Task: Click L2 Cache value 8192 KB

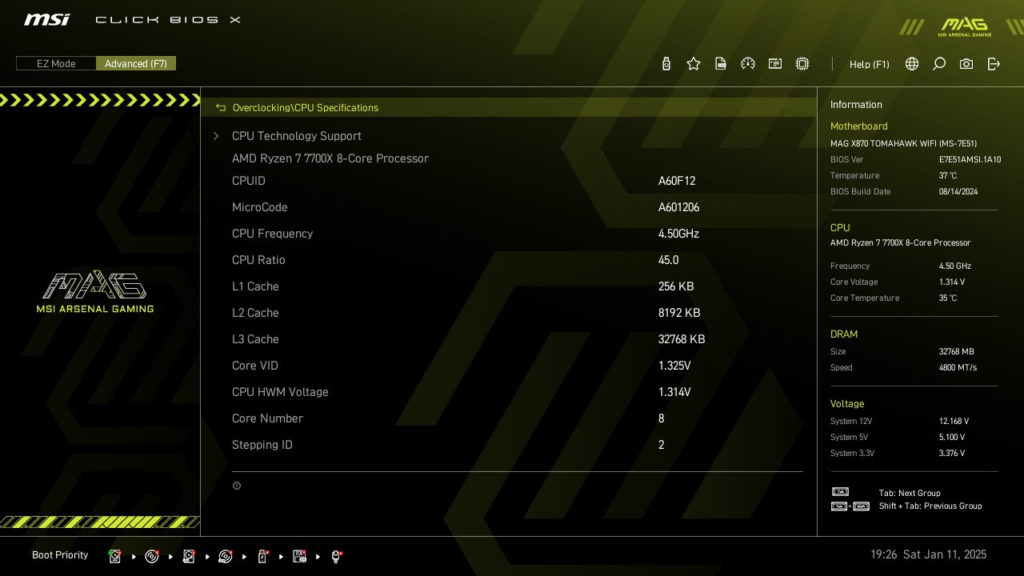Action: pos(679,313)
